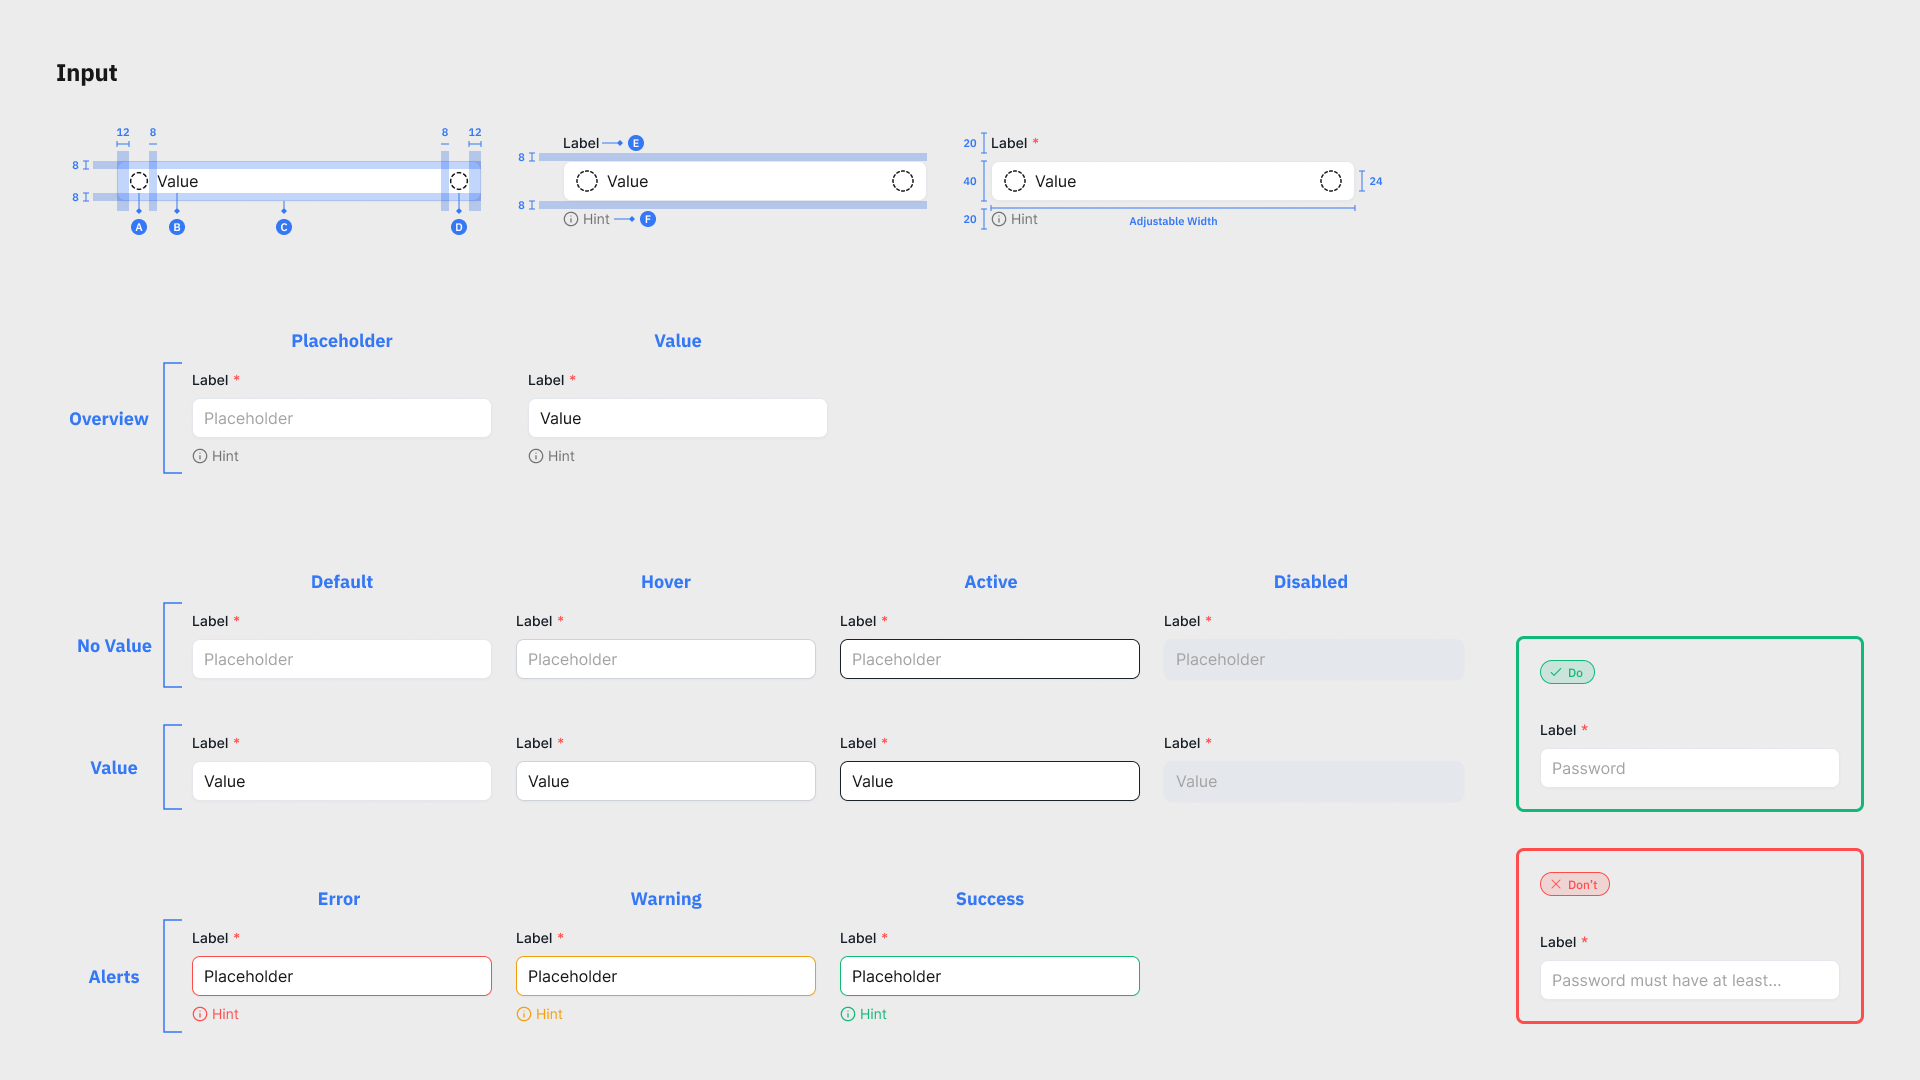Click the green Do badge
This screenshot has height=1080, width=1920.
pos(1567,673)
